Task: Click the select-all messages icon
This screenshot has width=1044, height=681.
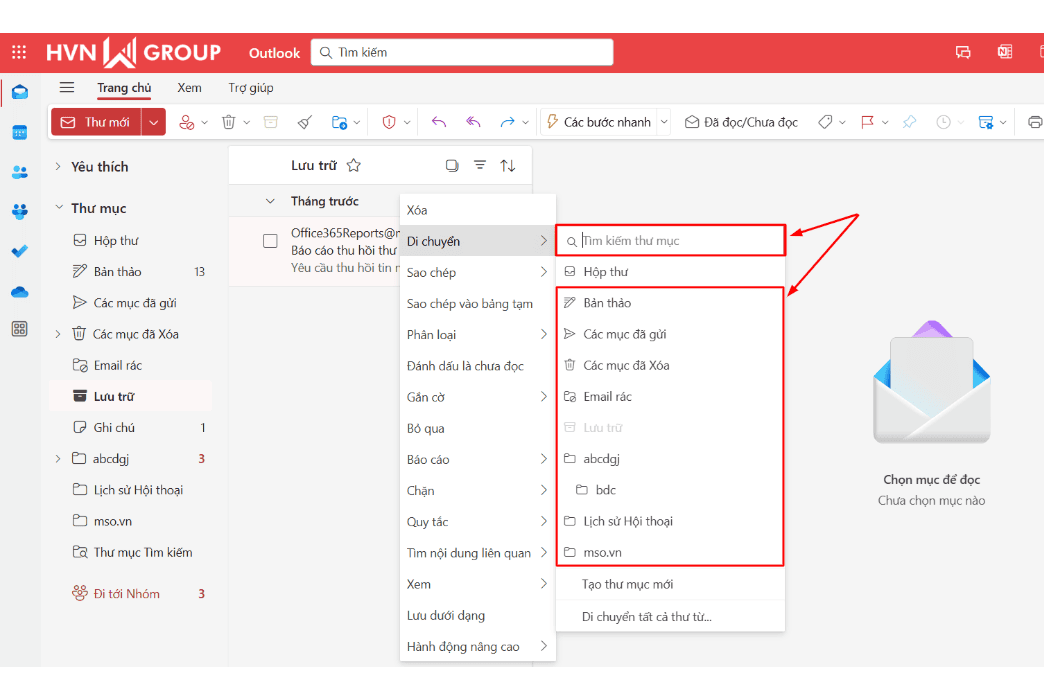Action: (x=452, y=165)
